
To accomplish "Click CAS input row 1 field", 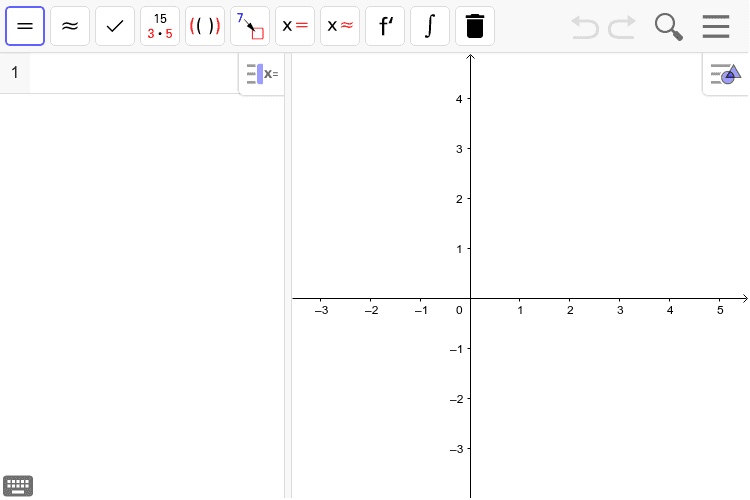I will point(134,73).
